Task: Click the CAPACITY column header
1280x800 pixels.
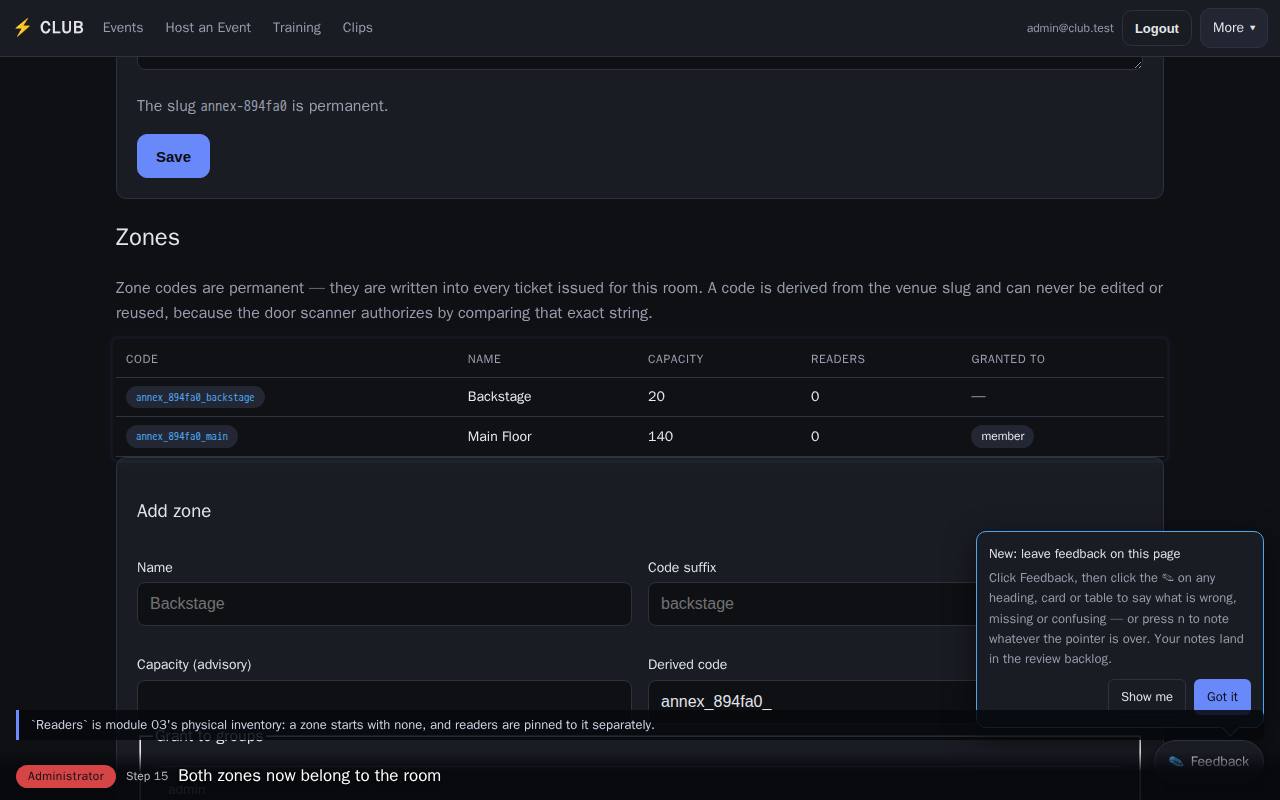Action: [x=676, y=359]
